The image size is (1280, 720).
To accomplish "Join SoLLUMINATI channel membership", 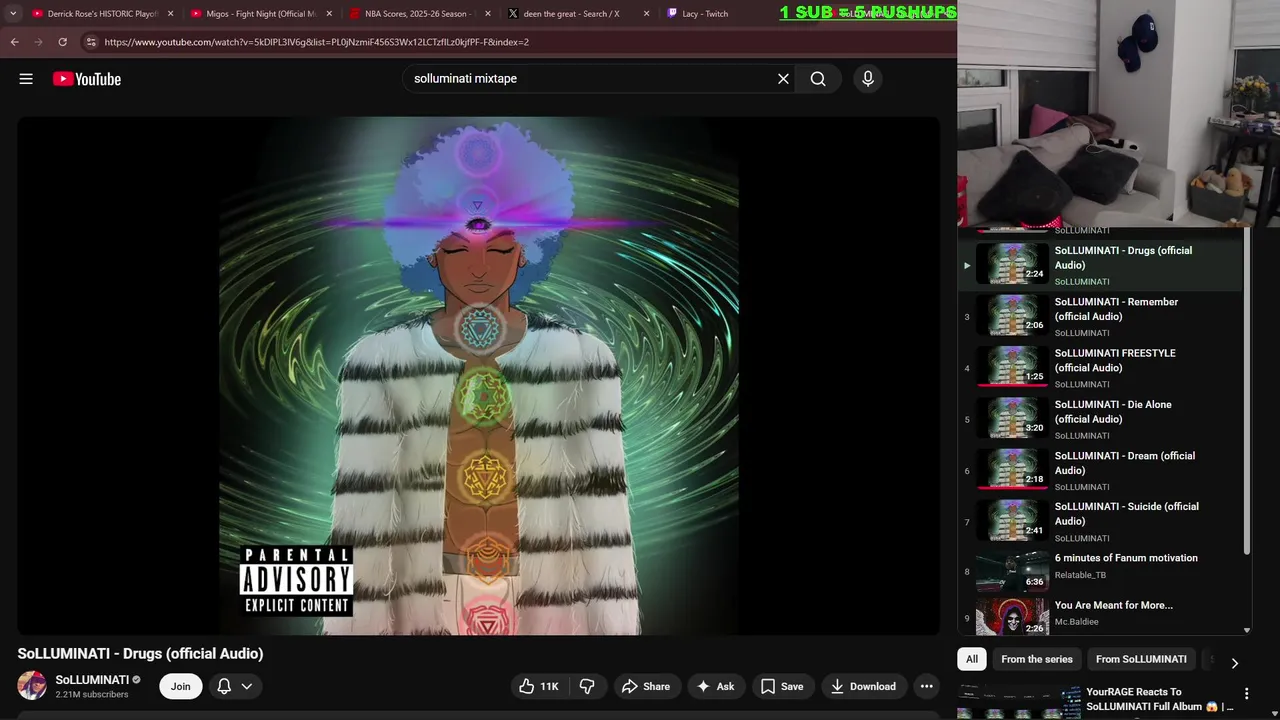I will (180, 686).
